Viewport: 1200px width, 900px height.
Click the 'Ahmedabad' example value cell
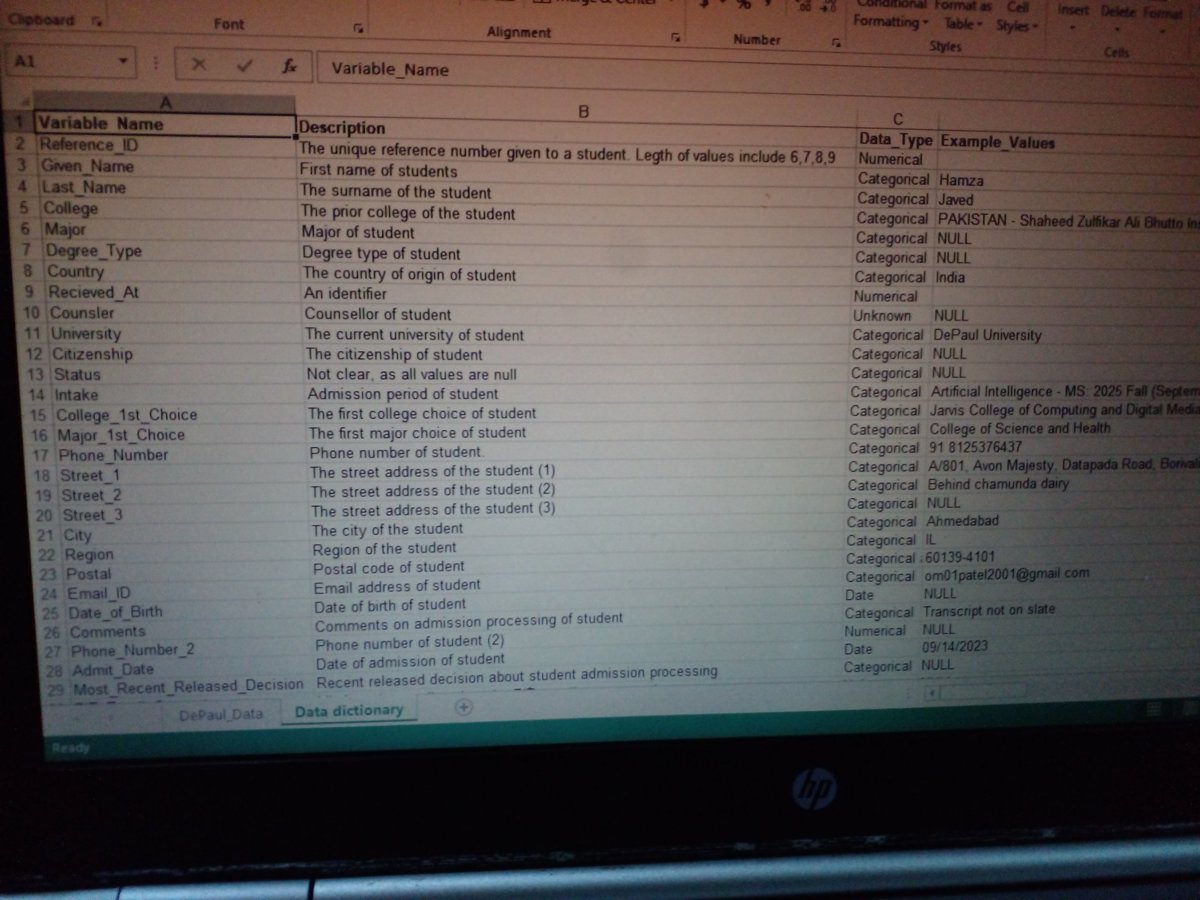pos(1062,521)
